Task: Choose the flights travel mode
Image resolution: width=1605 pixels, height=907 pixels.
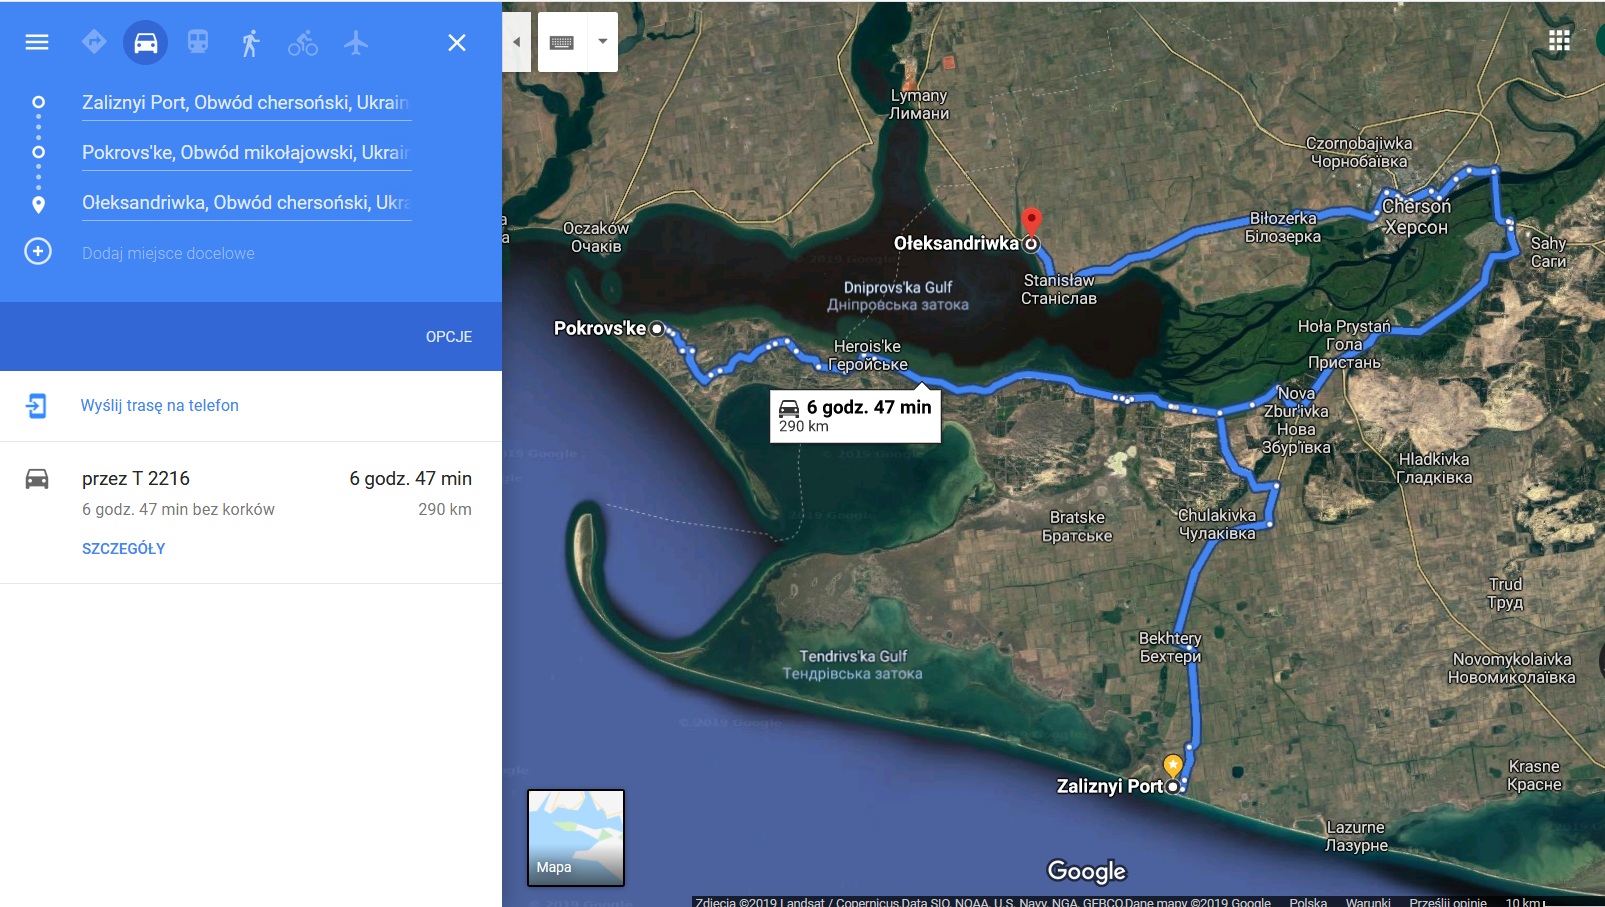Action: coord(356,43)
